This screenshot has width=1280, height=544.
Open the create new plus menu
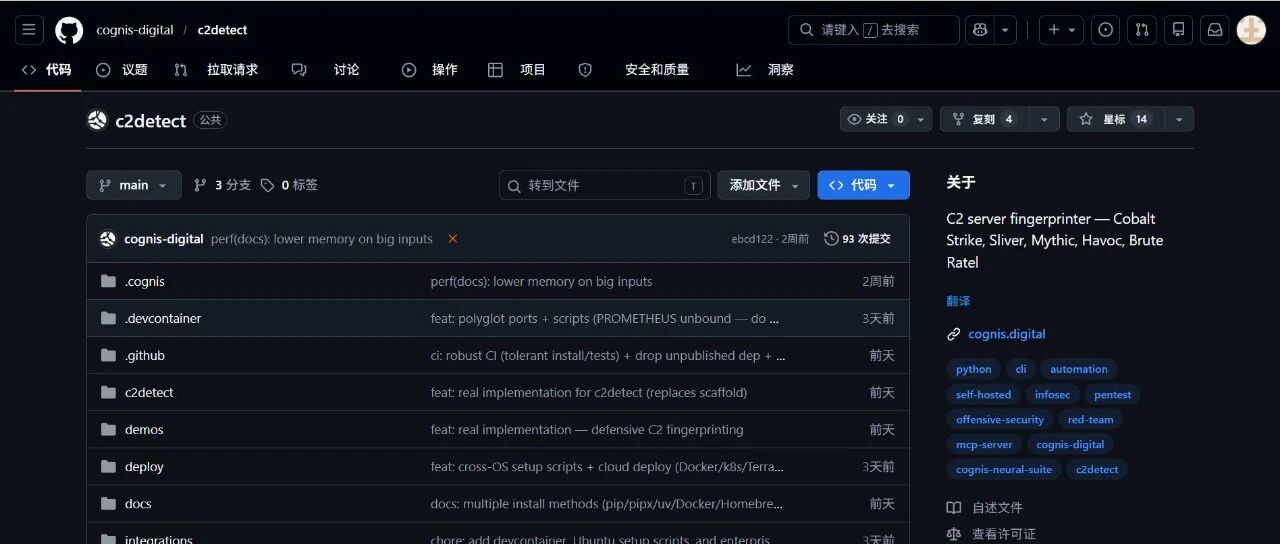(x=1061, y=30)
